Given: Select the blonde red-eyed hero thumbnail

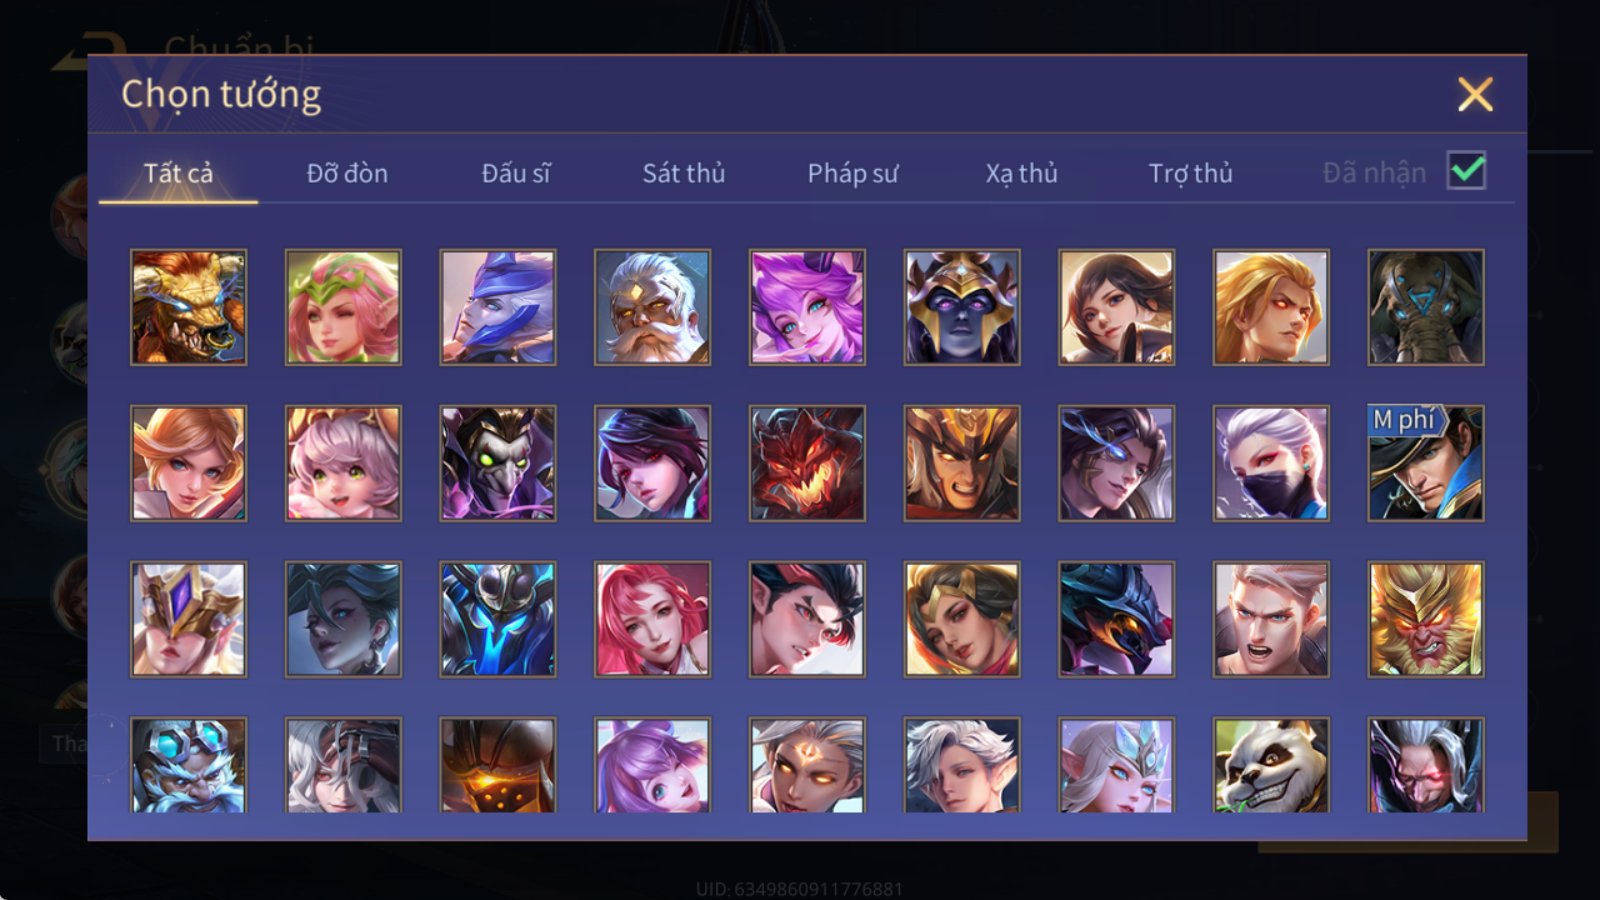Looking at the screenshot, I should coord(1271,307).
